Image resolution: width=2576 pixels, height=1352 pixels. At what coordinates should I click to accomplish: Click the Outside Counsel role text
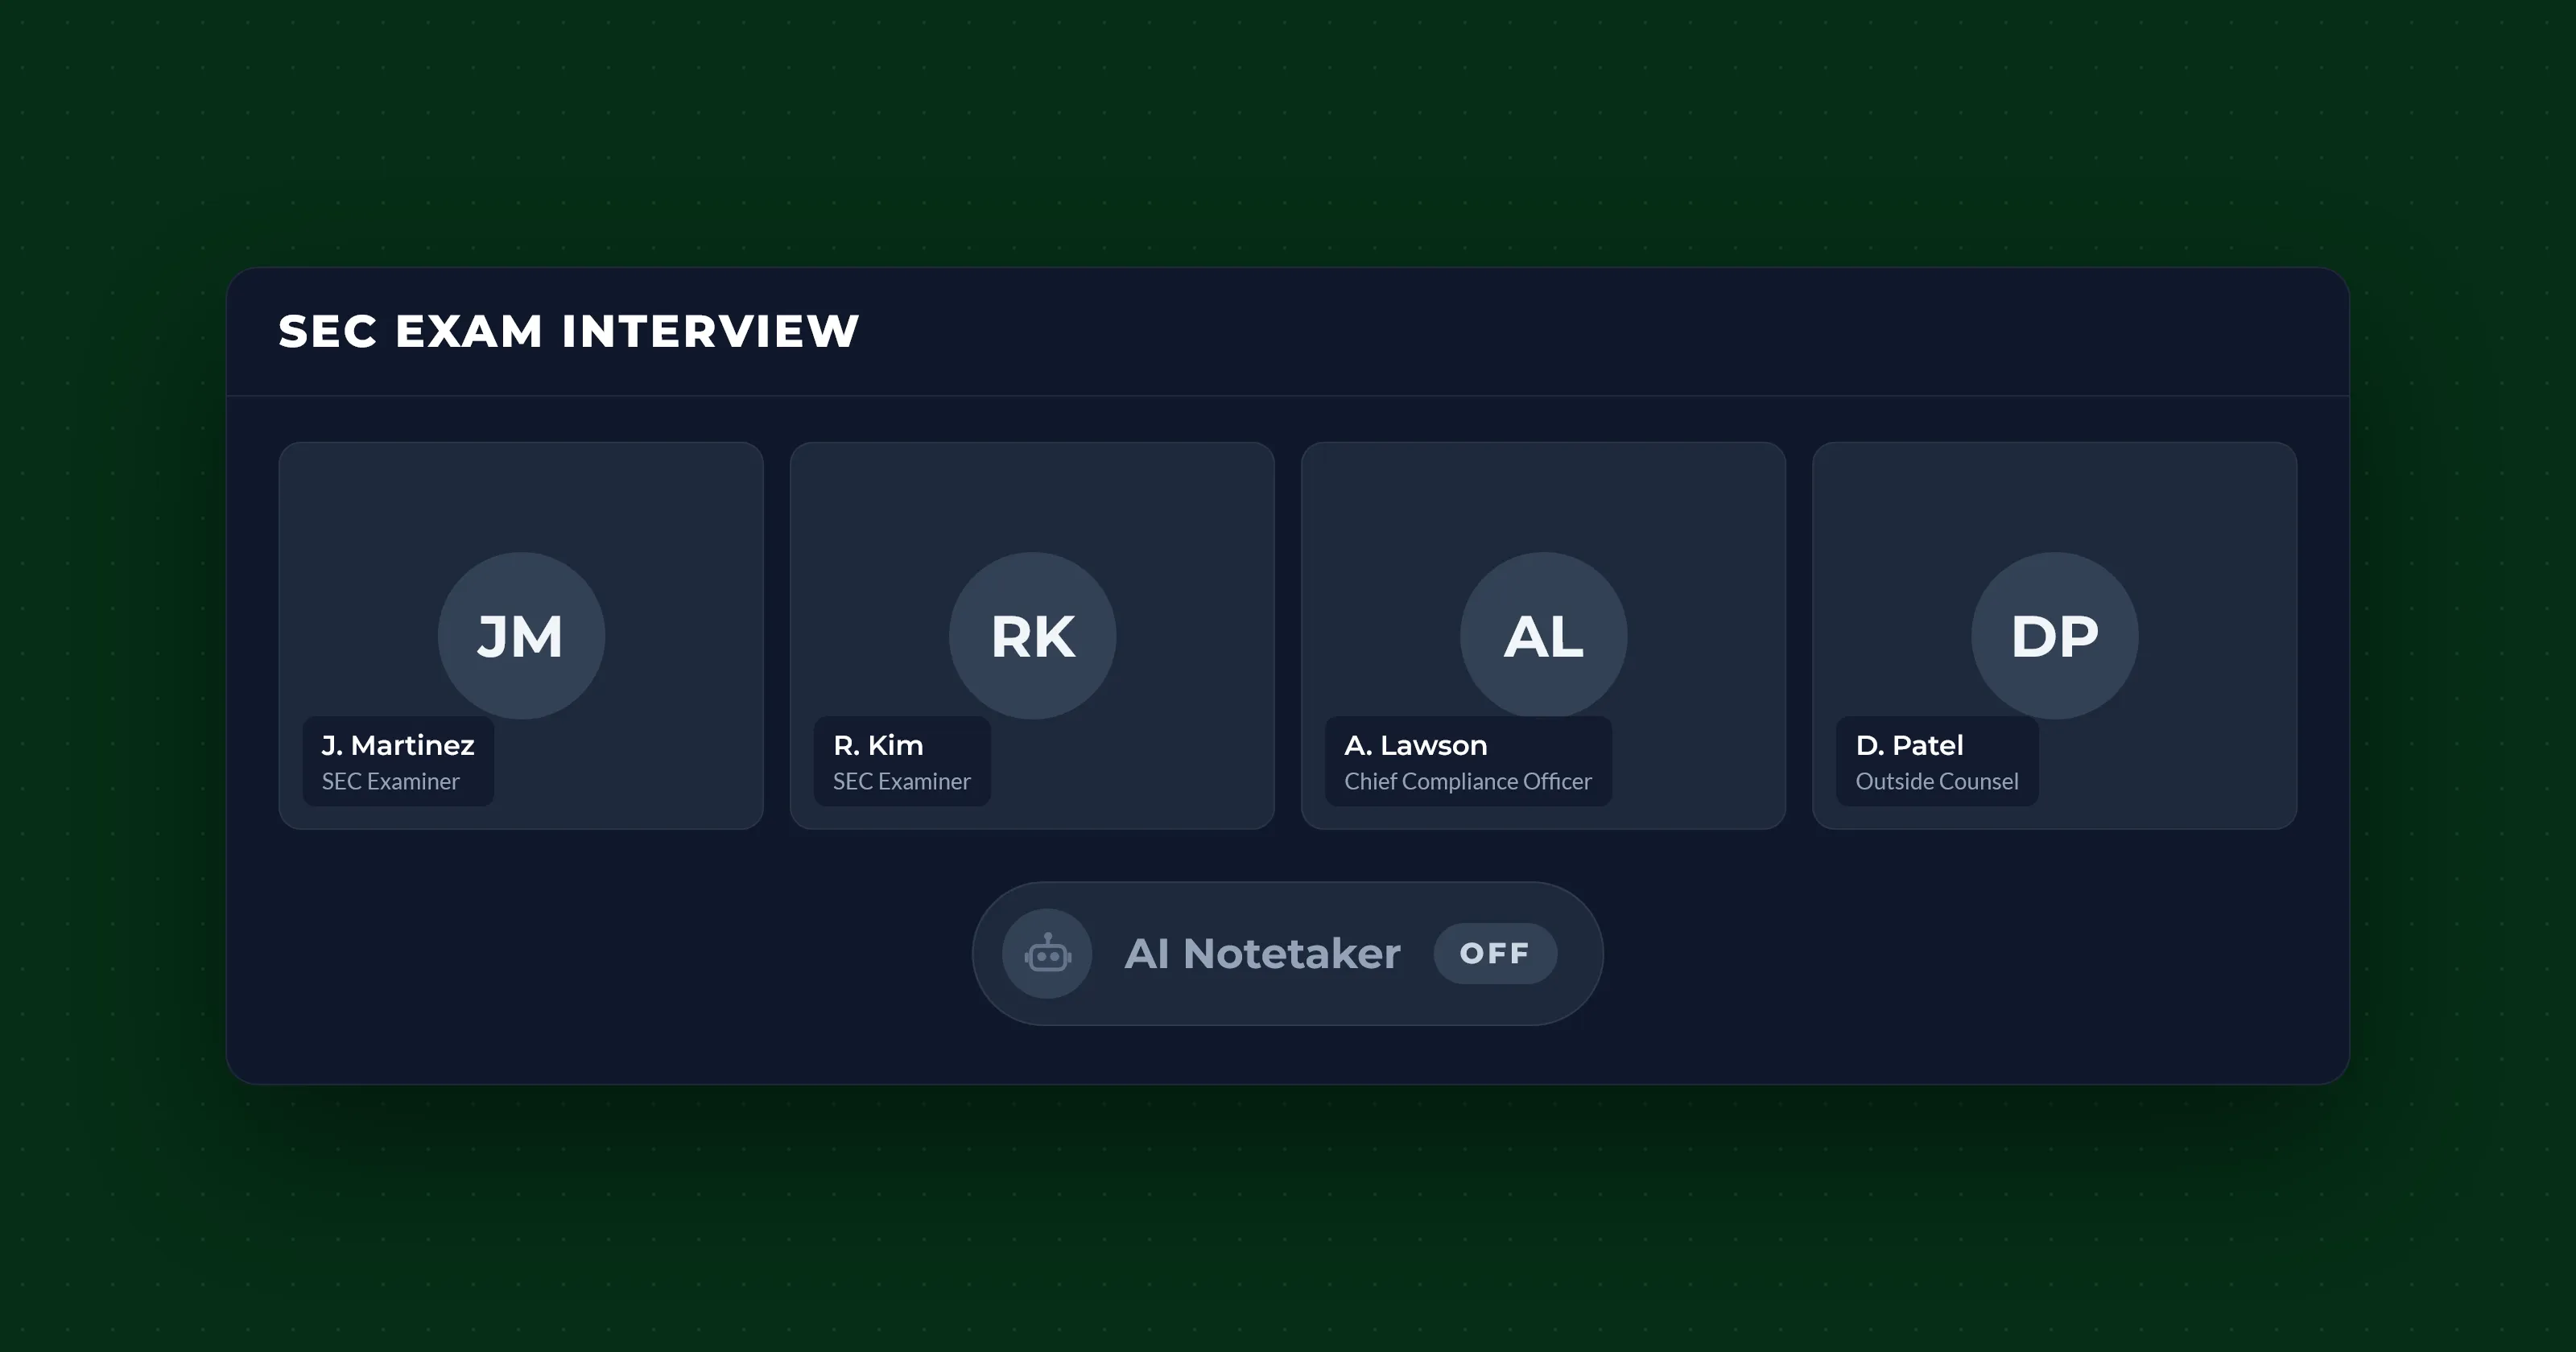point(1936,782)
